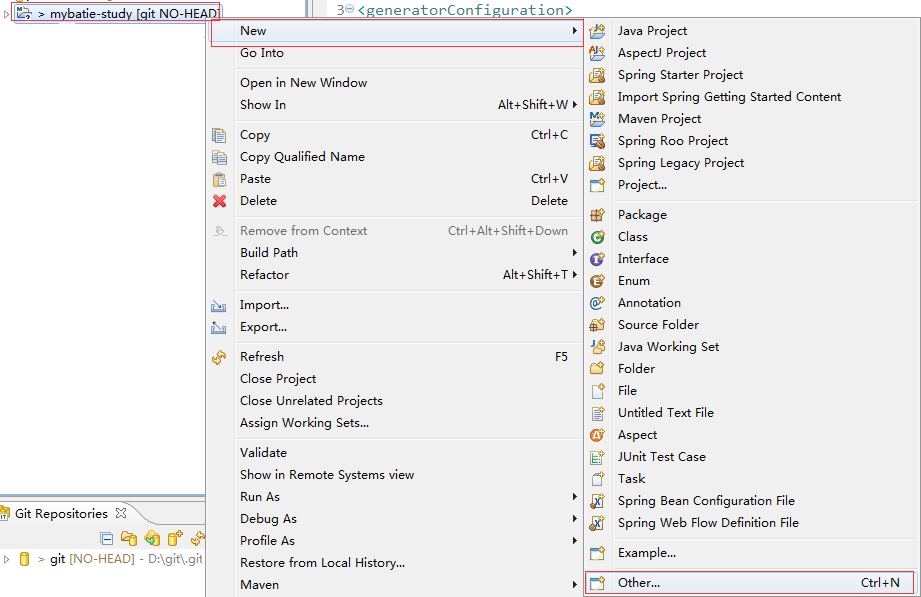Click the Project... wizard icon
921x597 pixels.
pyautogui.click(x=597, y=185)
